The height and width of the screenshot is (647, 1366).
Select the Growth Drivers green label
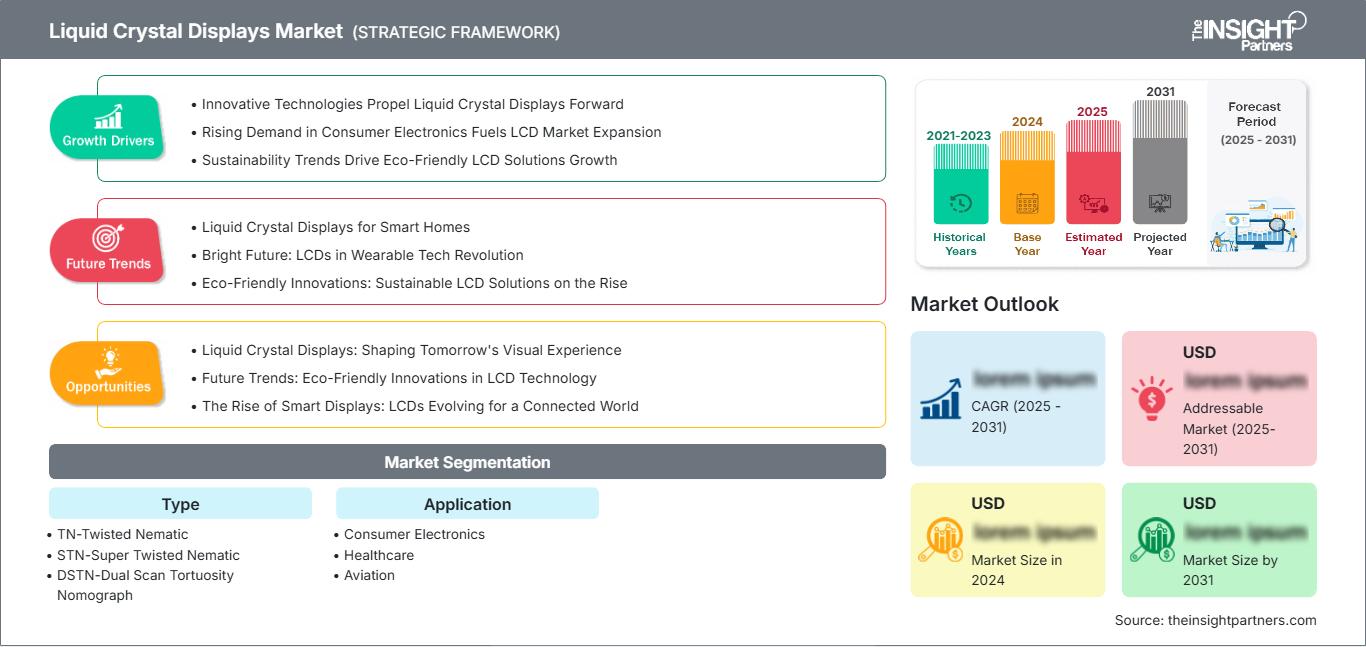tap(108, 126)
